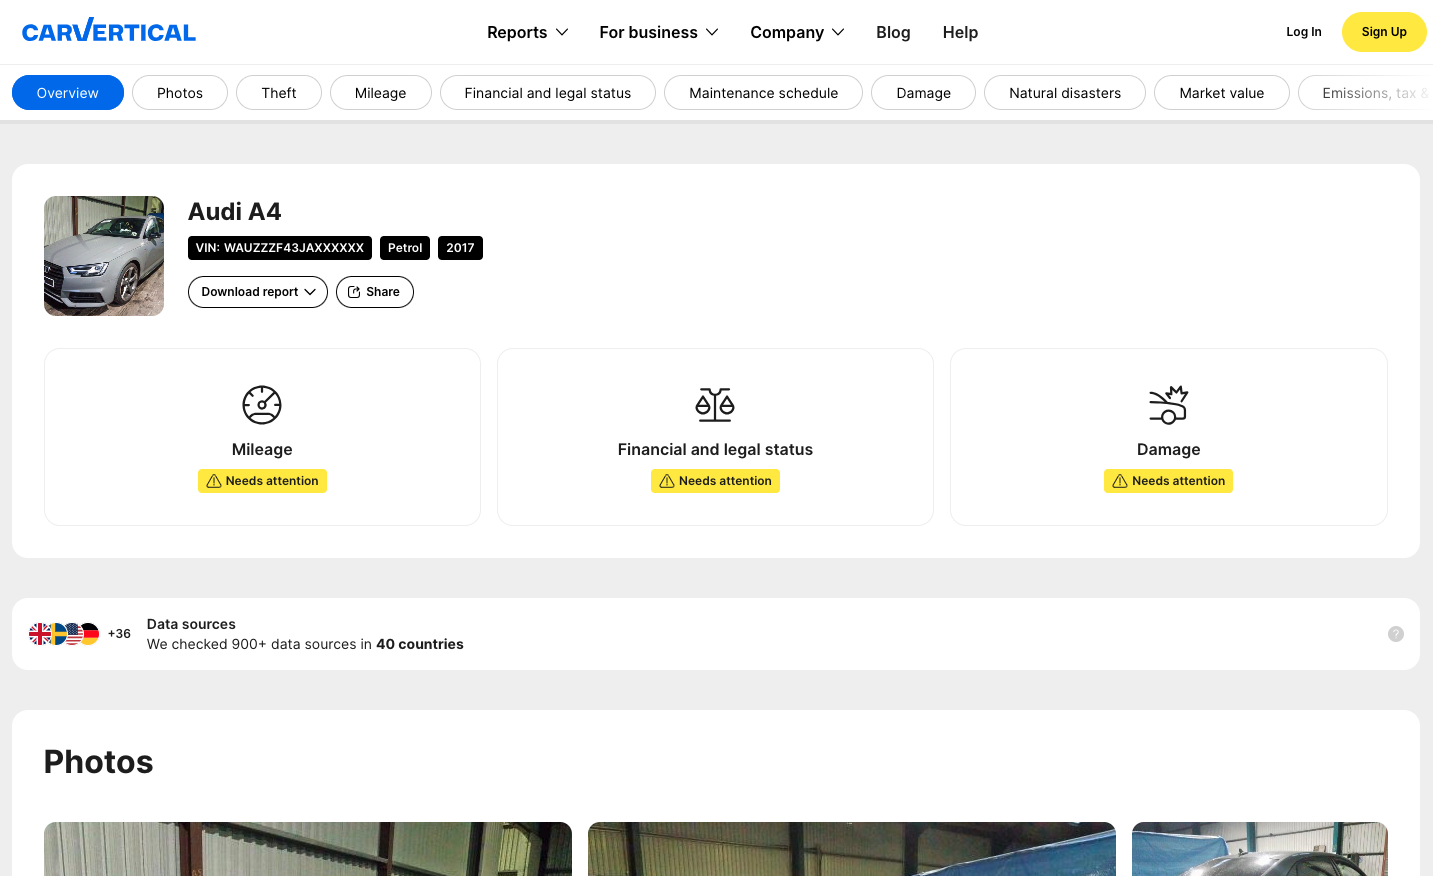Open the Market value tab

pos(1222,93)
